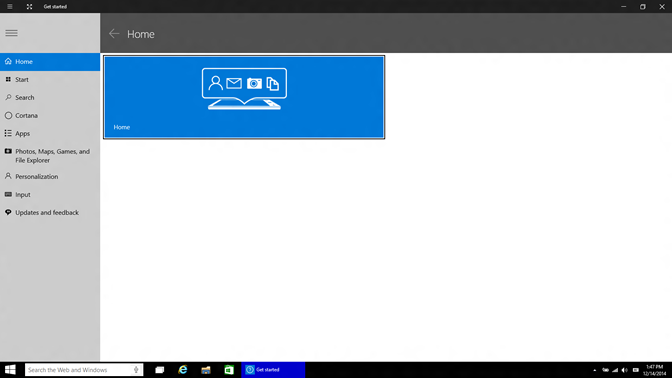Open the Input section
672x378 pixels.
[50, 195]
